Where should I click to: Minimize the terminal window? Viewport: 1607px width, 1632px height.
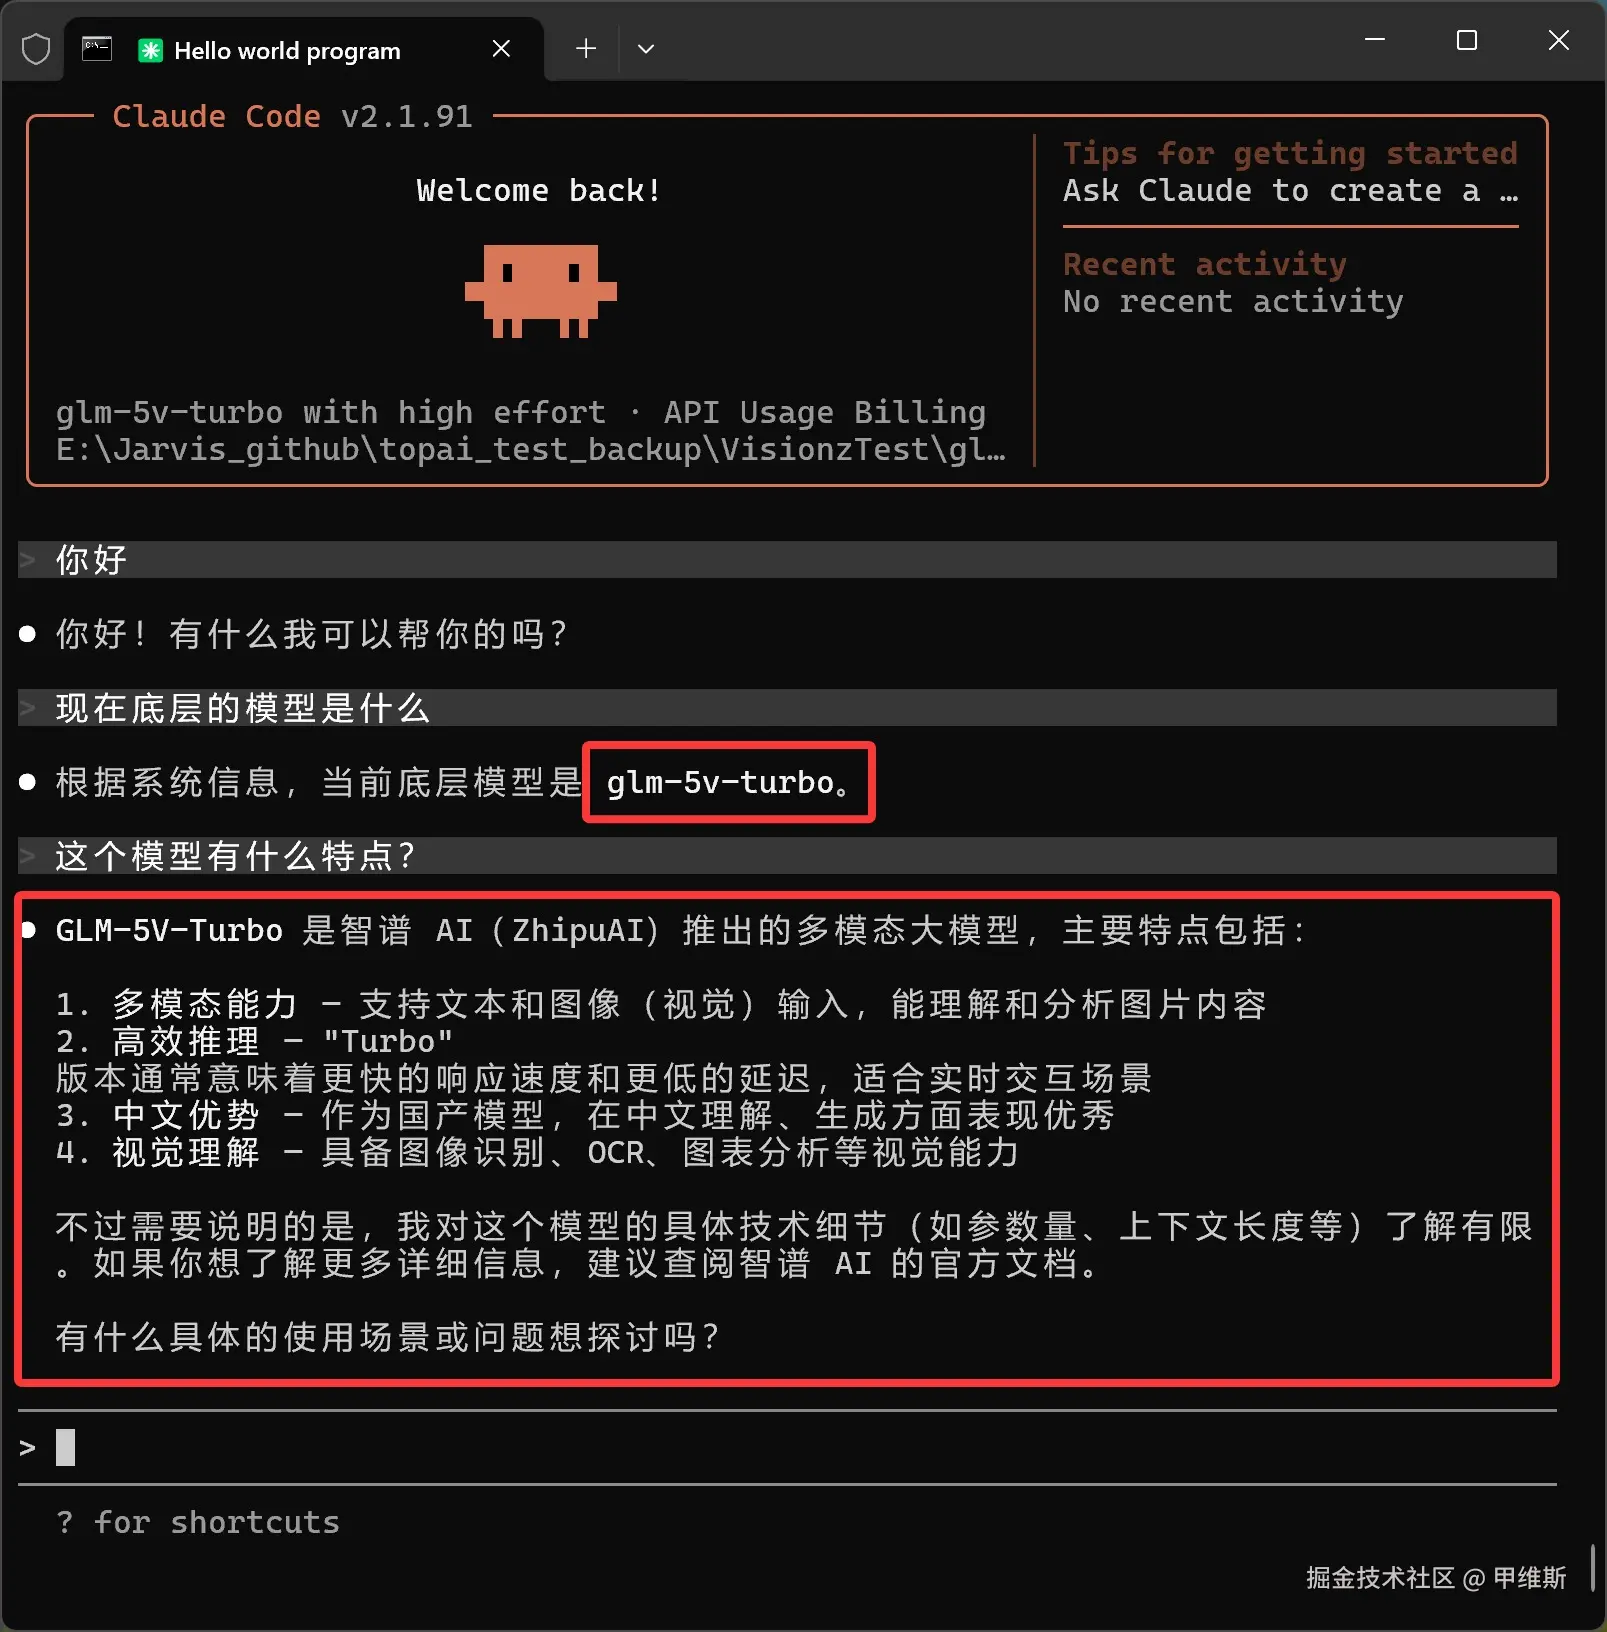[1375, 40]
